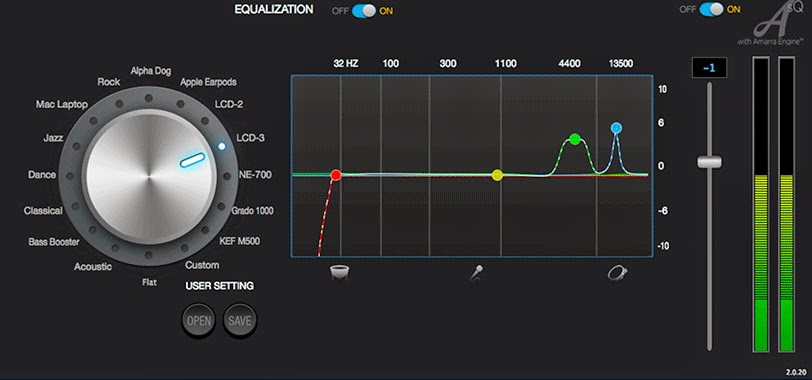This screenshot has height=380, width=812.
Task: Open a saved user setting
Action: [x=198, y=320]
